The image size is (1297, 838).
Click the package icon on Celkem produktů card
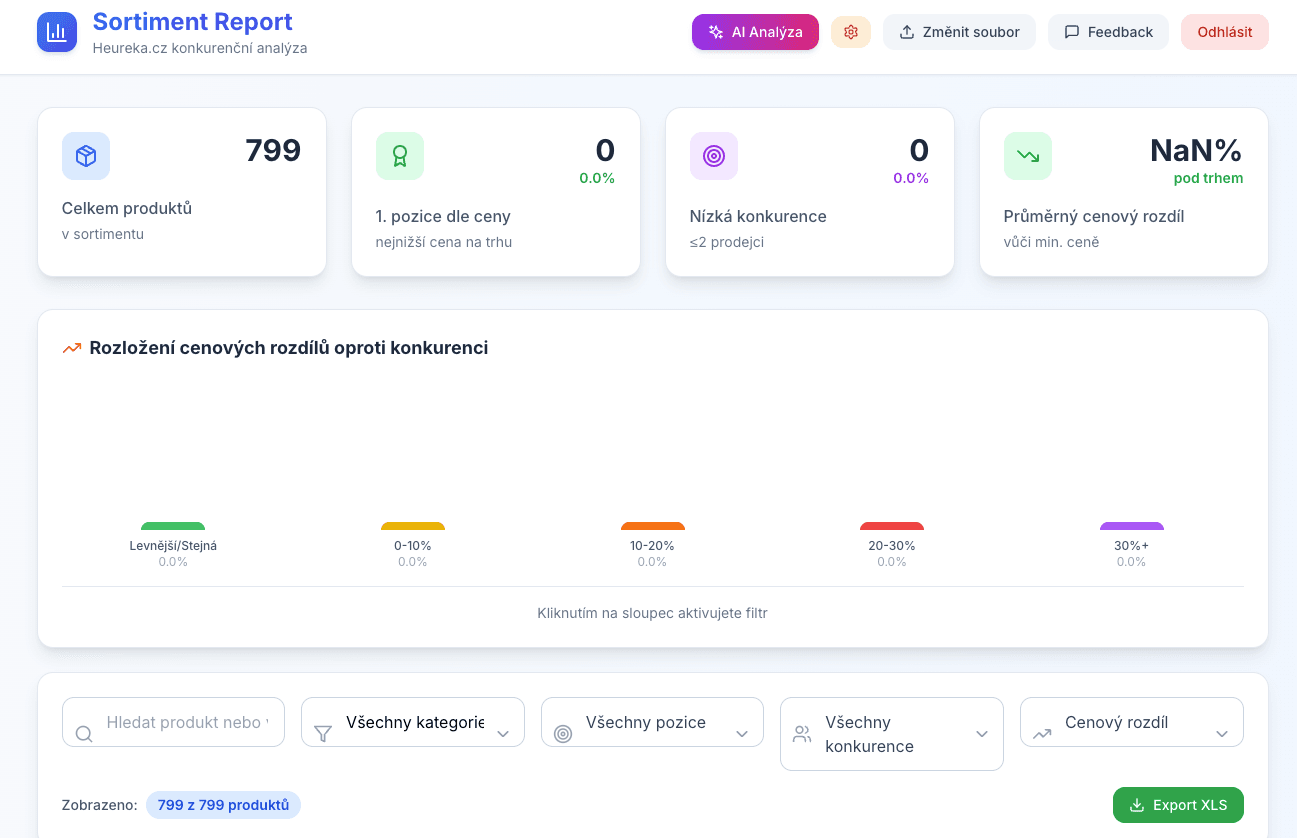click(x=86, y=156)
